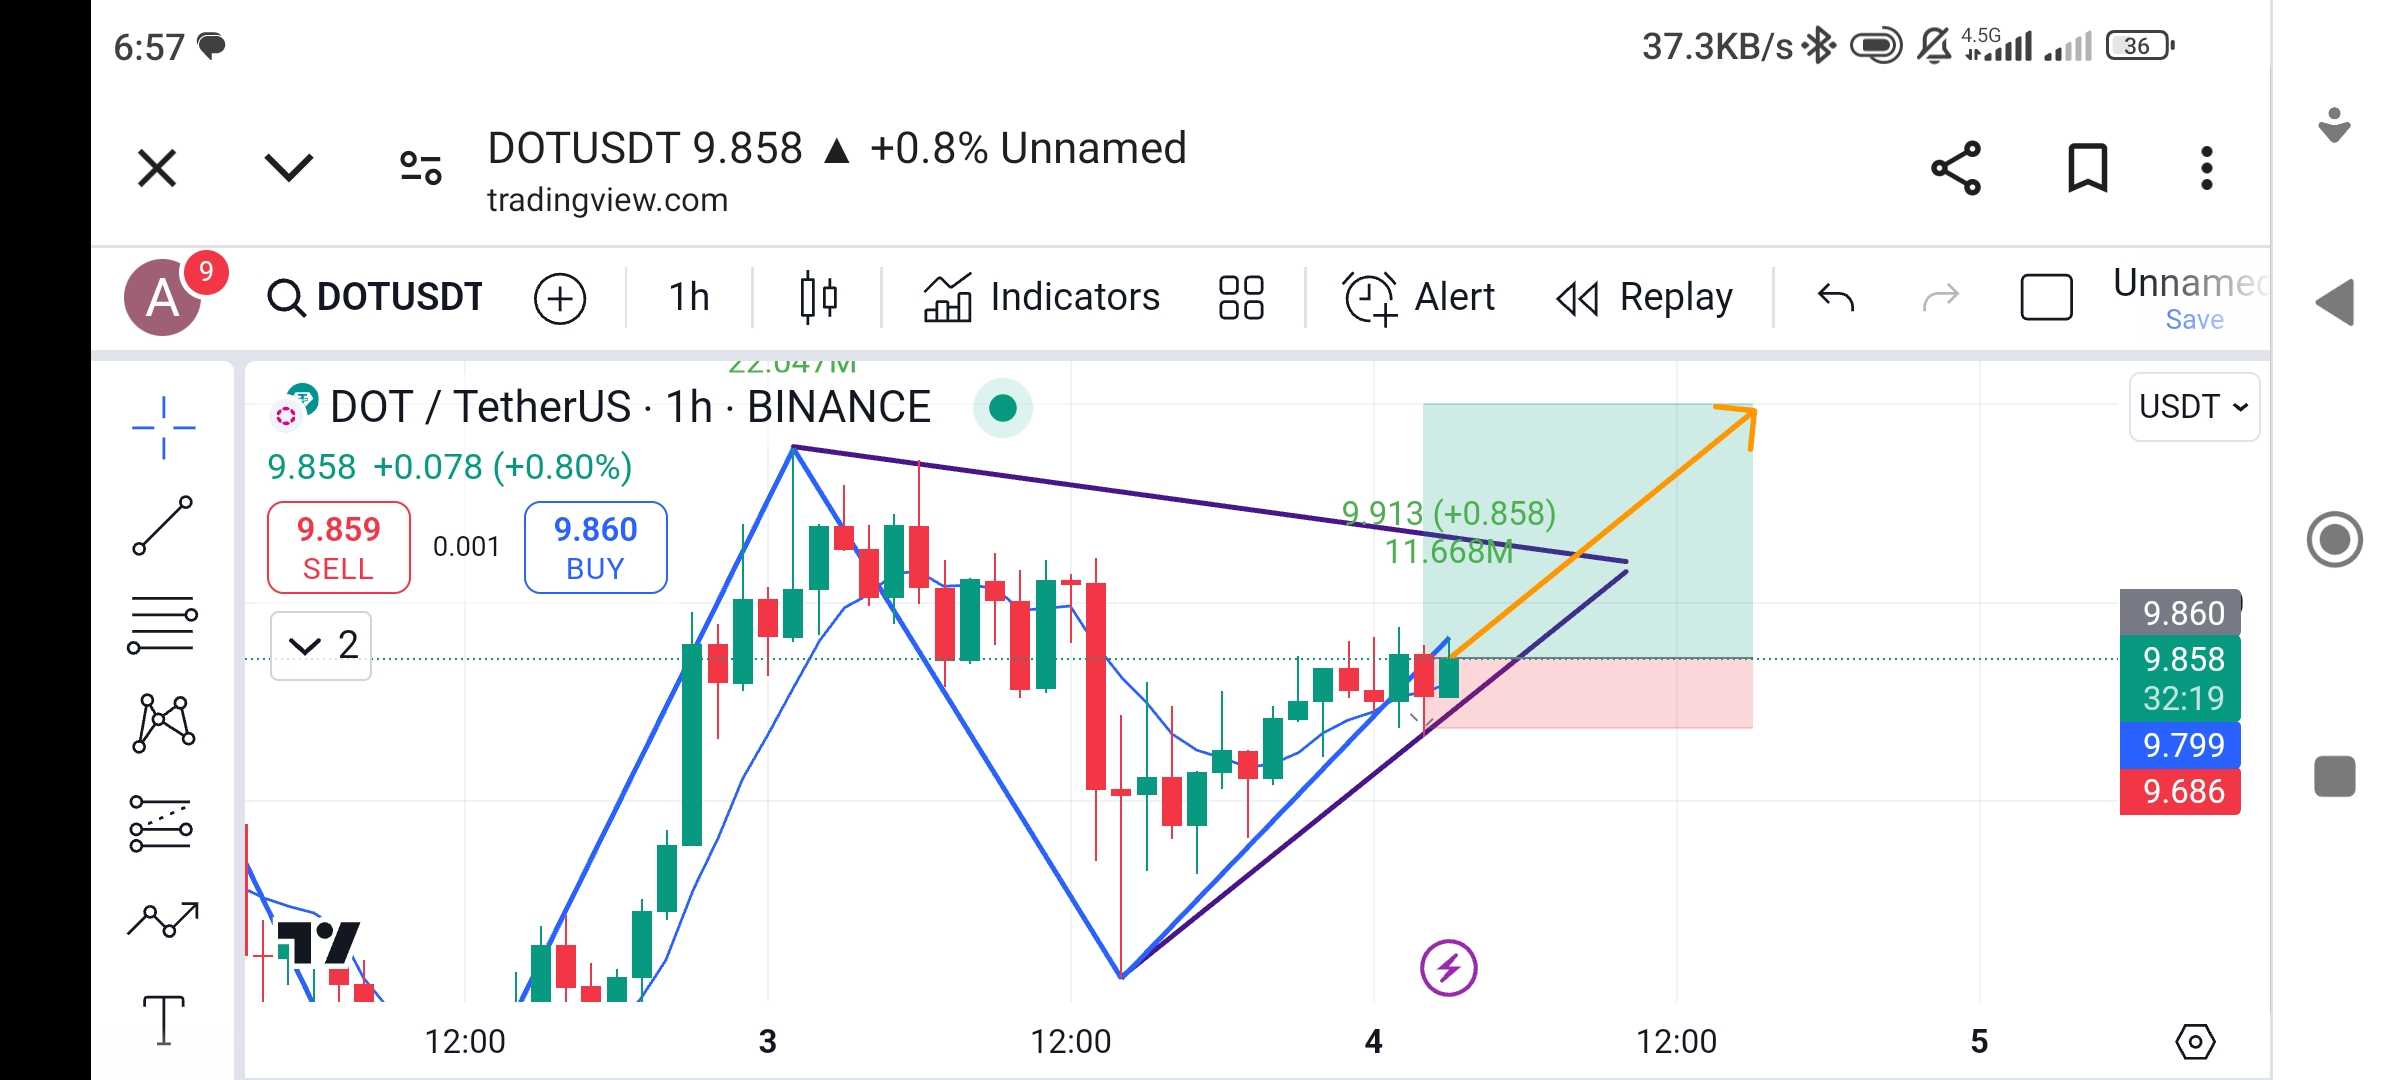Viewport: 2400px width, 1080px height.
Task: Select the trend line tool
Action: (x=162, y=525)
